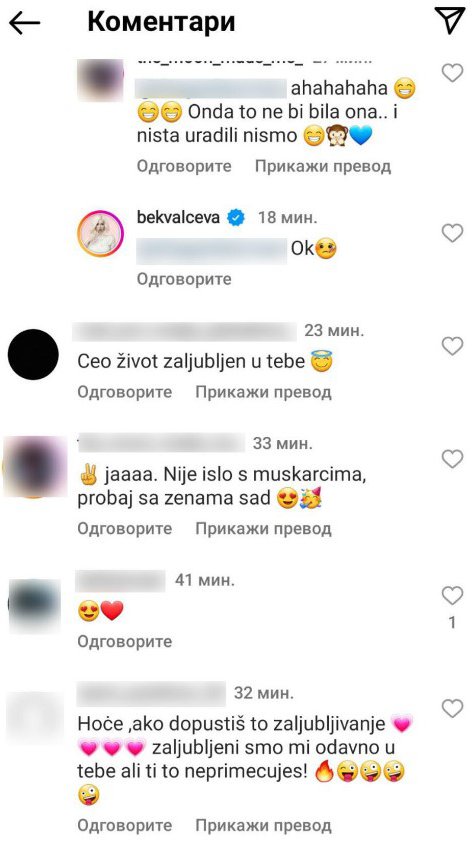
Task: Tap heart on the 41 мин. emoji comment
Action: point(452,596)
